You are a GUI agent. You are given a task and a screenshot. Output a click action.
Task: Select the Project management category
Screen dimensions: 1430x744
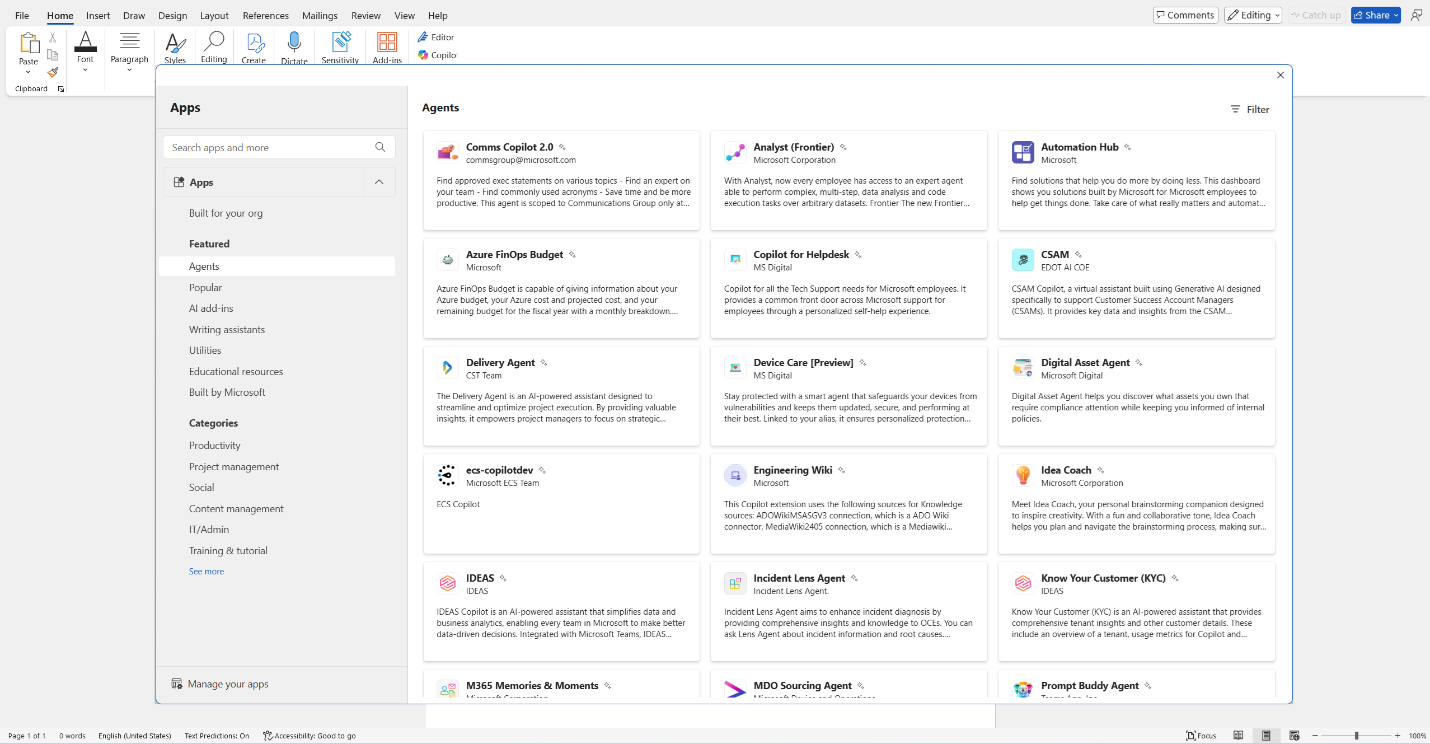234,466
